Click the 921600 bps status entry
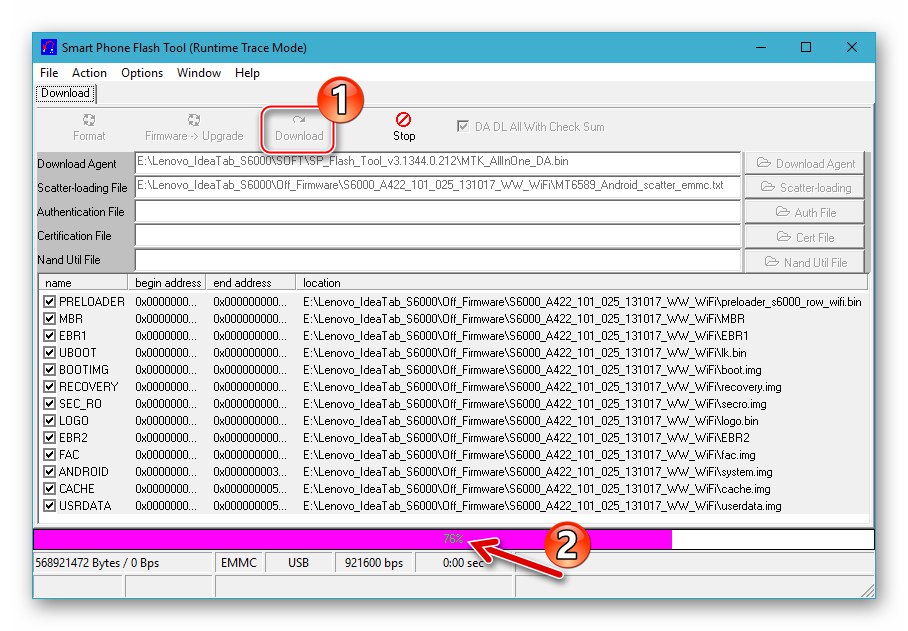908x631 pixels. [374, 563]
